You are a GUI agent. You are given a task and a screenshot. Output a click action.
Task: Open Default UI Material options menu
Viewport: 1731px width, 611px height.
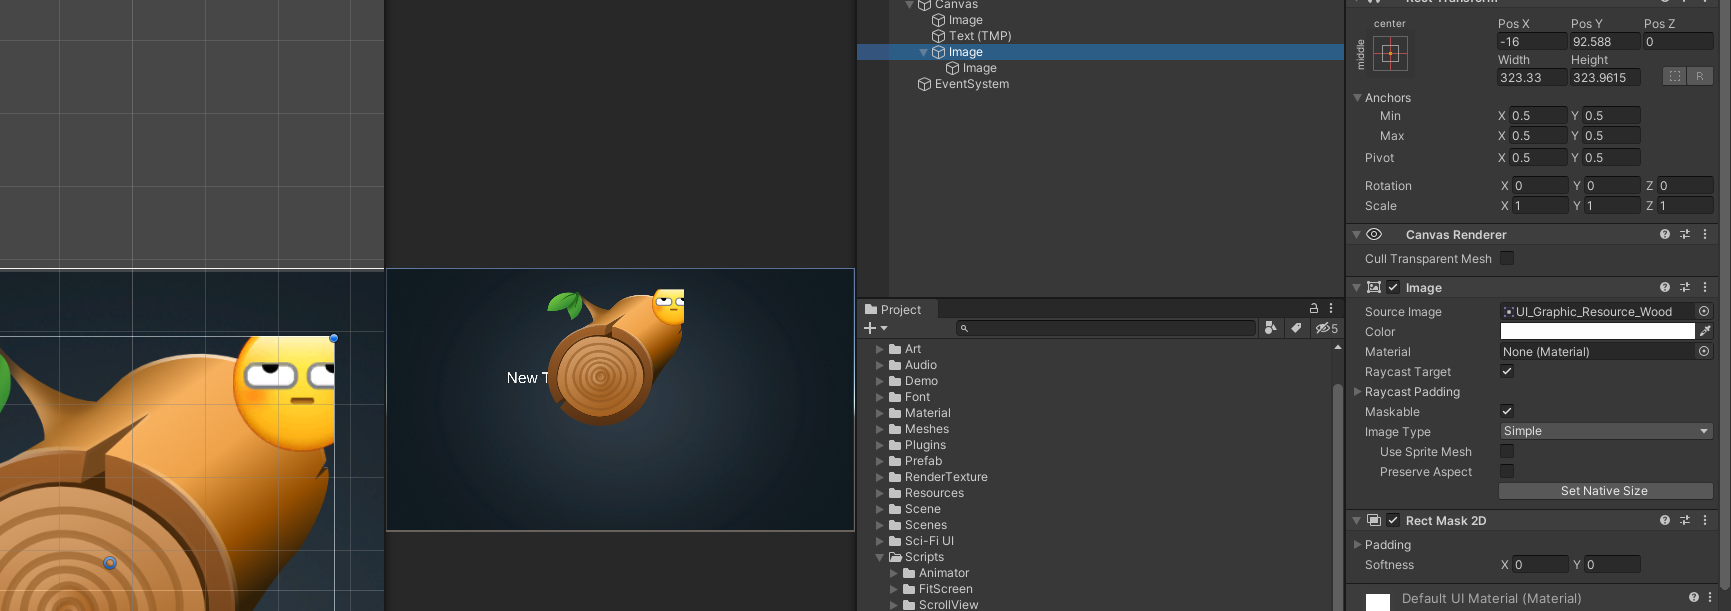coord(1710,597)
